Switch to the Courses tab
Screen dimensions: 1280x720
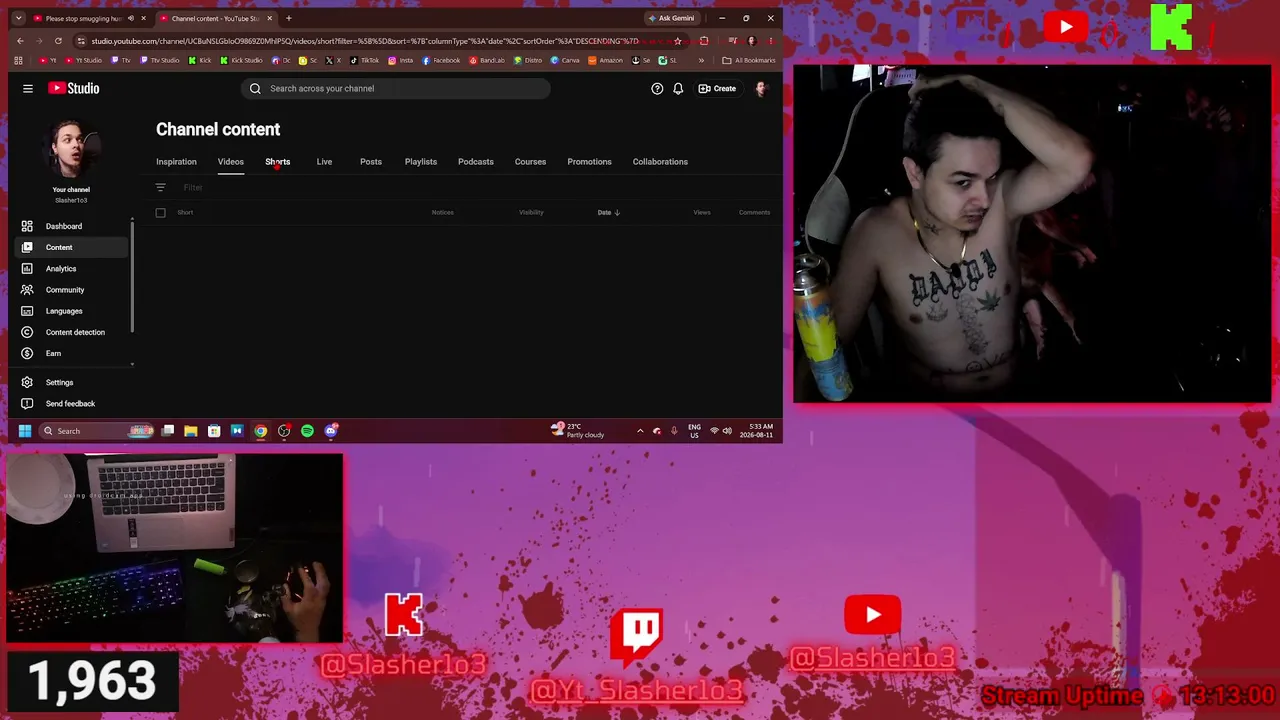click(530, 162)
